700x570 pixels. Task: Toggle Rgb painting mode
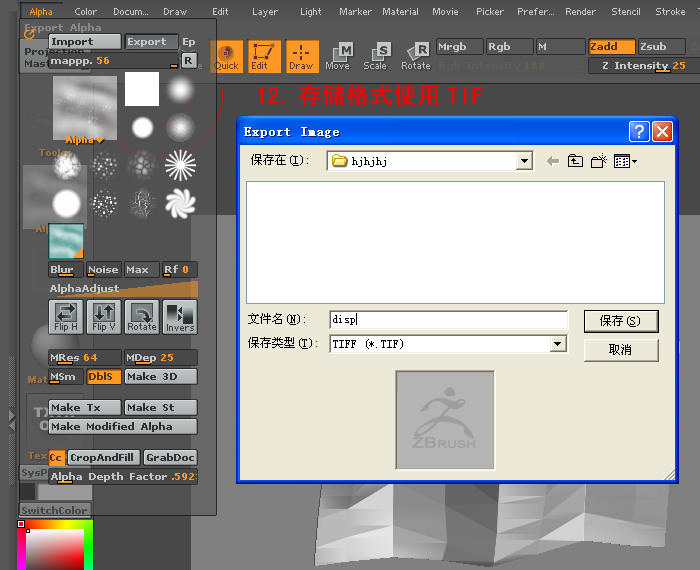[x=509, y=46]
